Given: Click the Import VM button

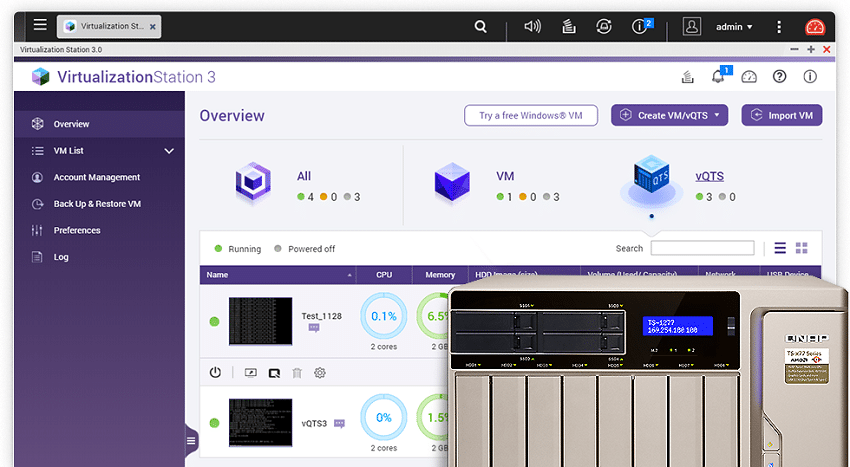Looking at the screenshot, I should coord(782,116).
